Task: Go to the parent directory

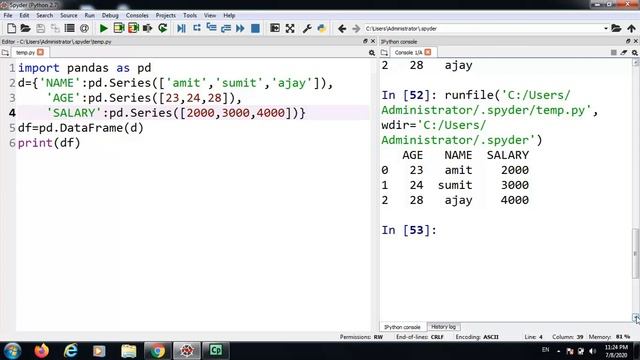Action: 631,28
